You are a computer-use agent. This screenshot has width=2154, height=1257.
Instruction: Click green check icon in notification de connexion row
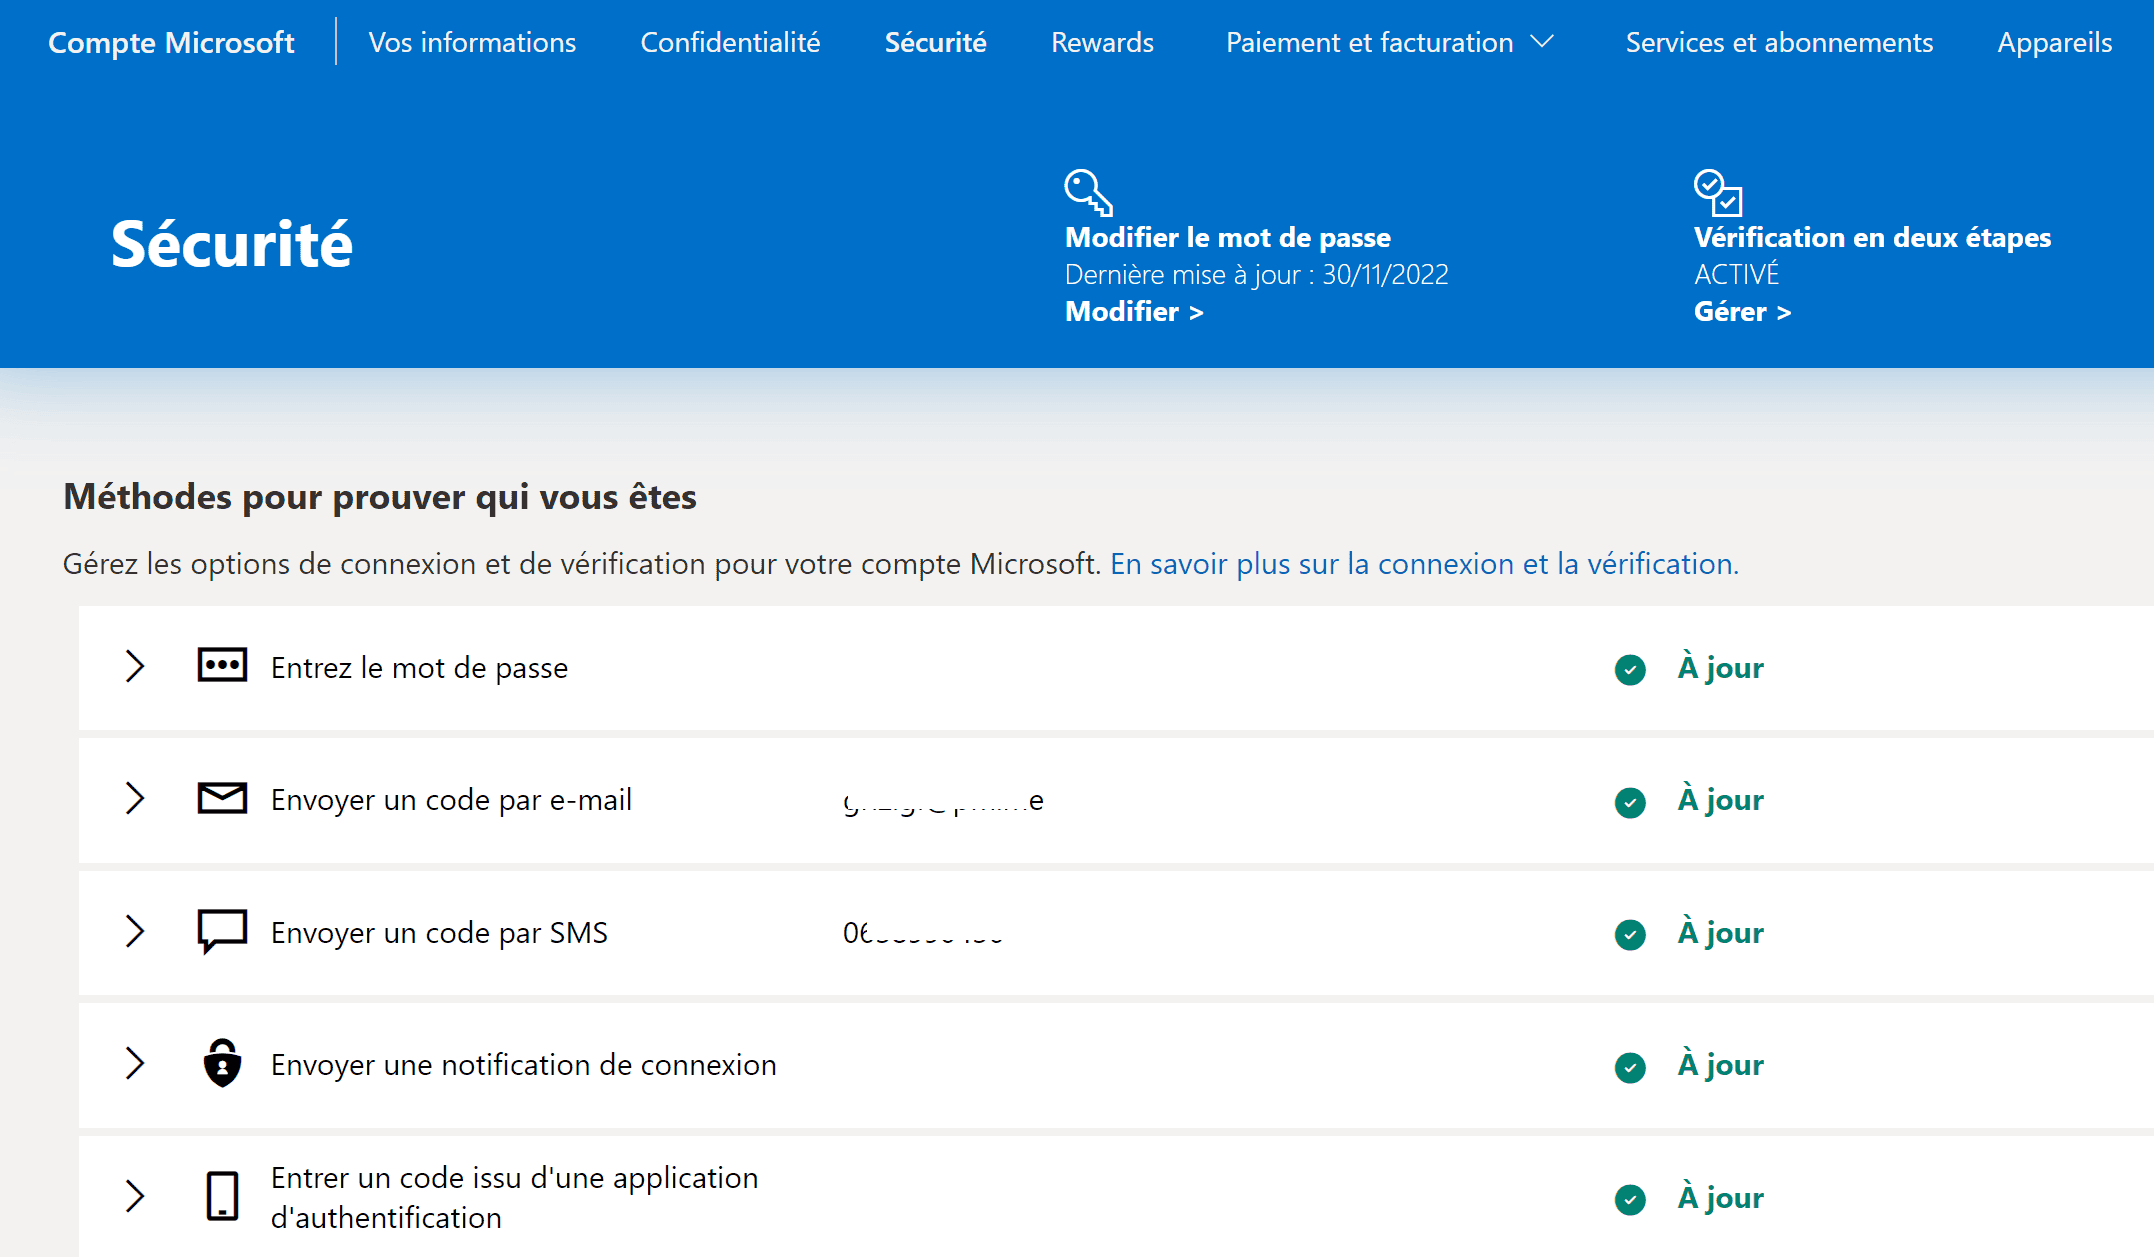click(1630, 1067)
